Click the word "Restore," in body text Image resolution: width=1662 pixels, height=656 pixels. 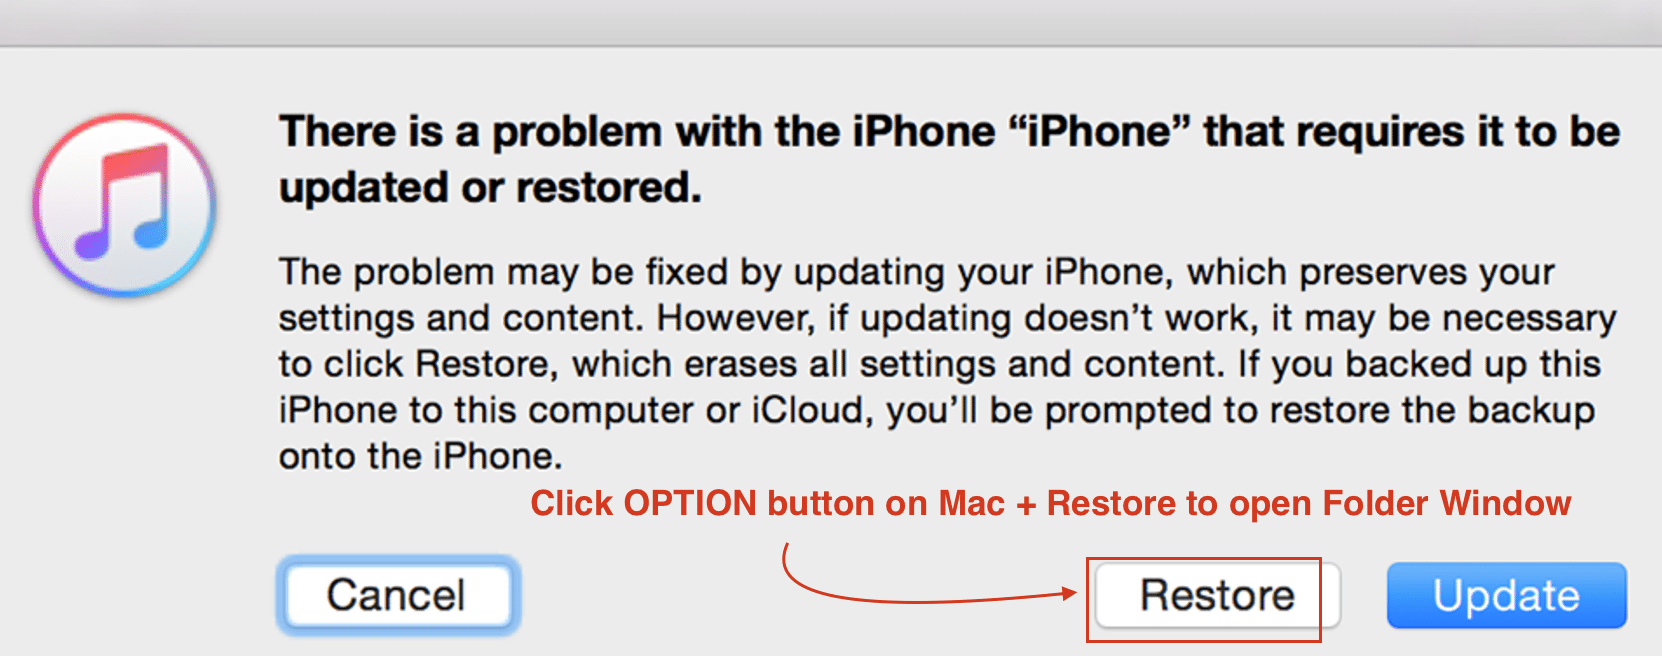point(485,365)
